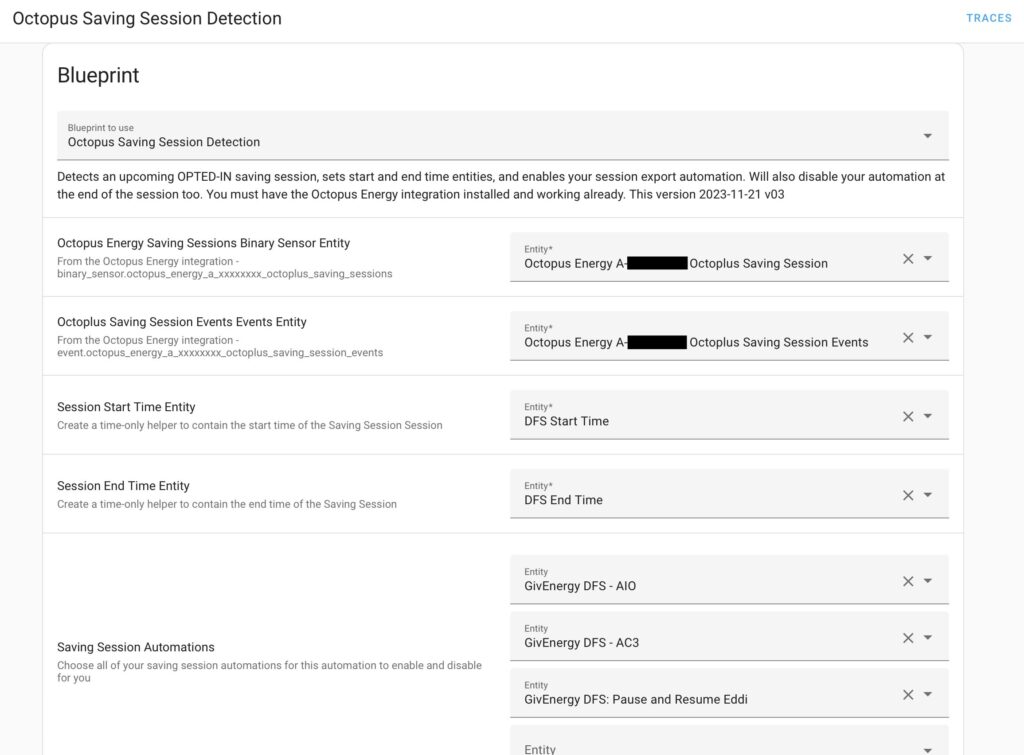Expand the Octoplus Saving Session Events dropdown

(x=927, y=338)
